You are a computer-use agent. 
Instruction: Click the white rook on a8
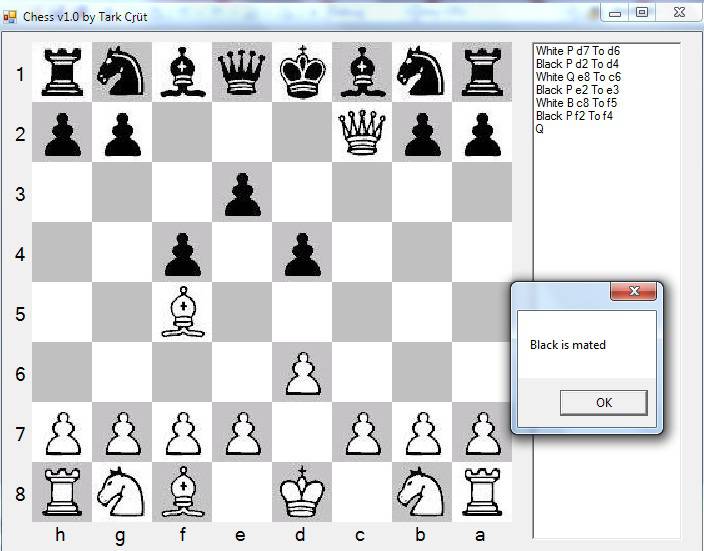[x=481, y=492]
